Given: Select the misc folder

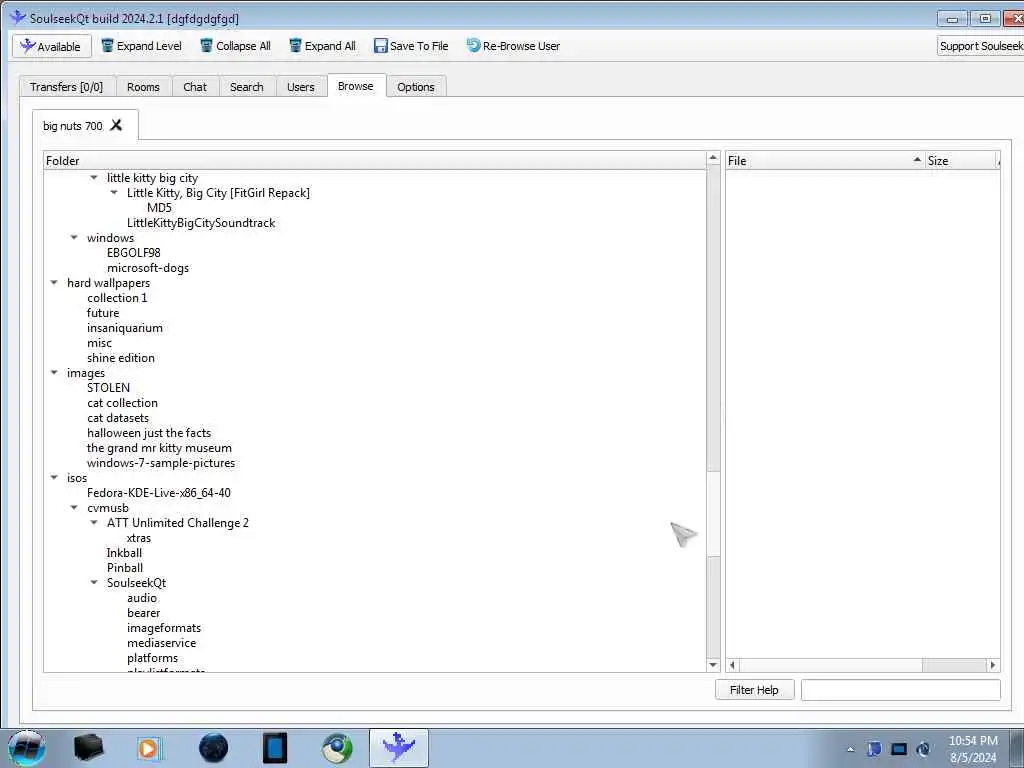Looking at the screenshot, I should [99, 343].
